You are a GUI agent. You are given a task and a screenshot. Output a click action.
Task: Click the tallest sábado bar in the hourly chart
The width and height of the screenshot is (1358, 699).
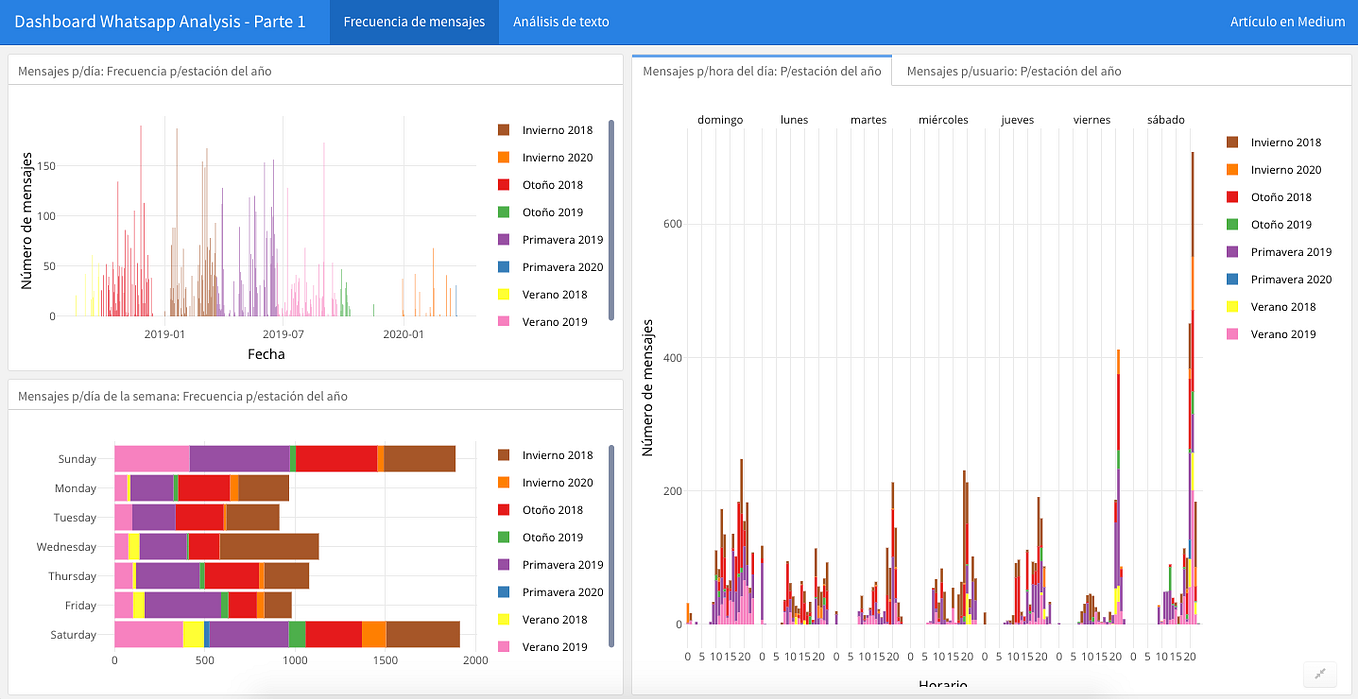pyautogui.click(x=1192, y=400)
